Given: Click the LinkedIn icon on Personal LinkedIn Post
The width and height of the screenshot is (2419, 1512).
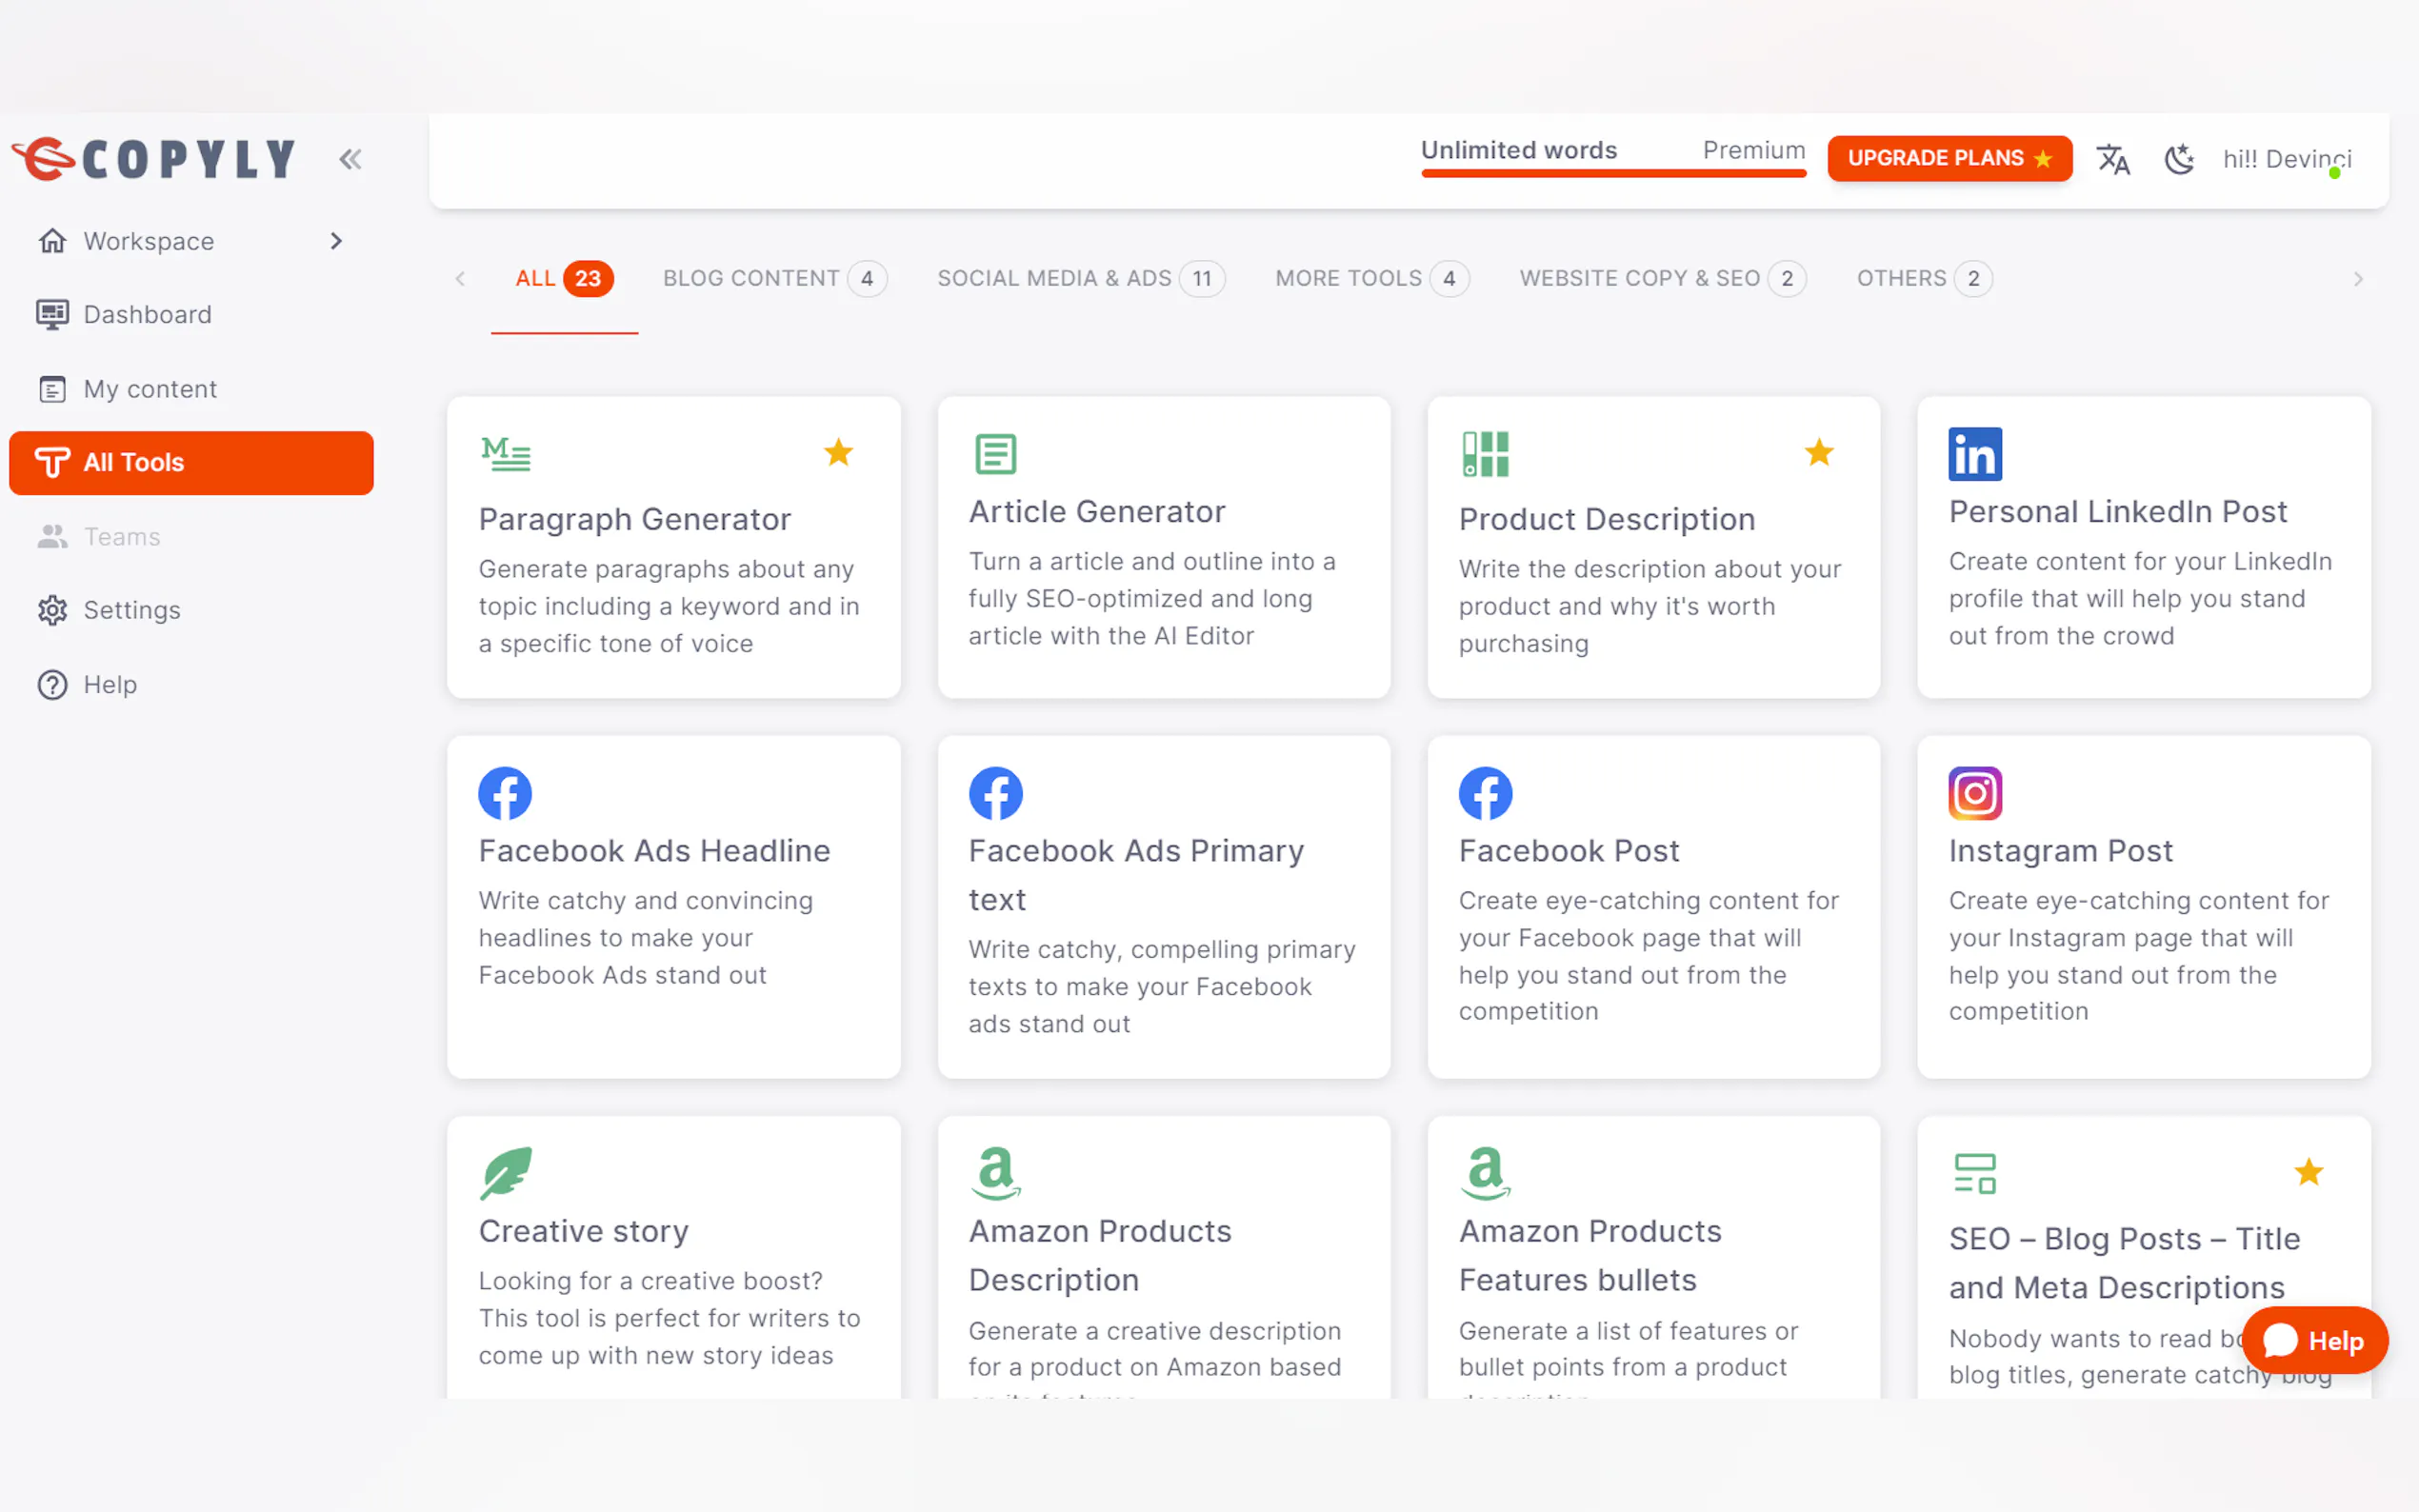Looking at the screenshot, I should click(x=1974, y=454).
